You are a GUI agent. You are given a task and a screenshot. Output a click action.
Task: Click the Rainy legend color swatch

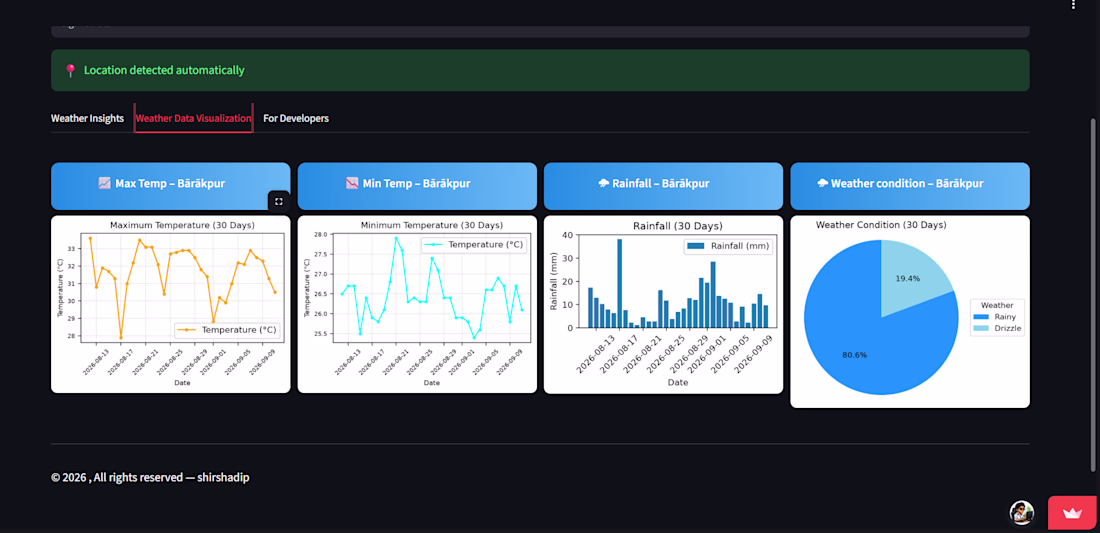pos(981,317)
